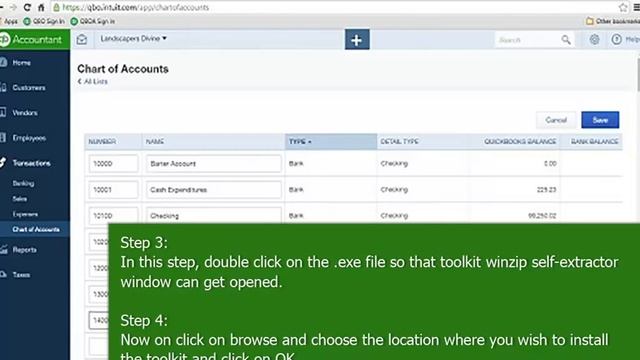Click the Cancel button

(556, 120)
